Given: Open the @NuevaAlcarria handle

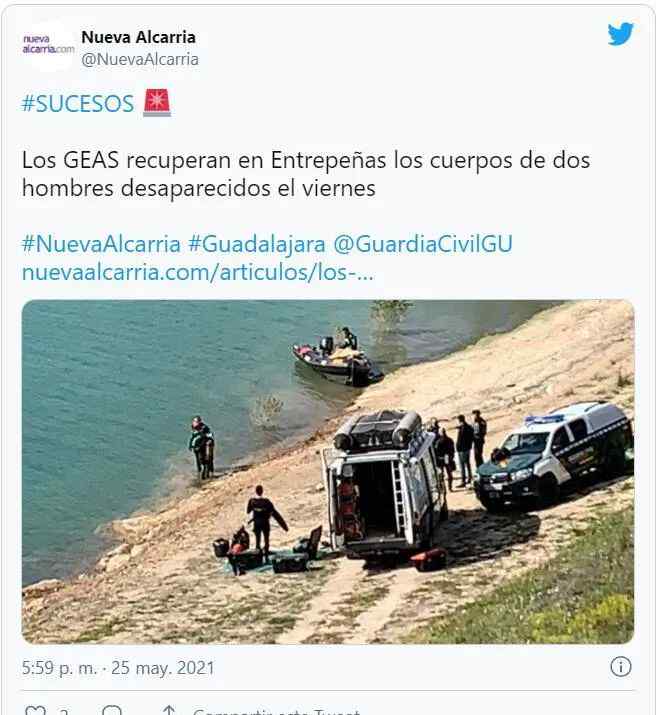Looking at the screenshot, I should [x=140, y=59].
